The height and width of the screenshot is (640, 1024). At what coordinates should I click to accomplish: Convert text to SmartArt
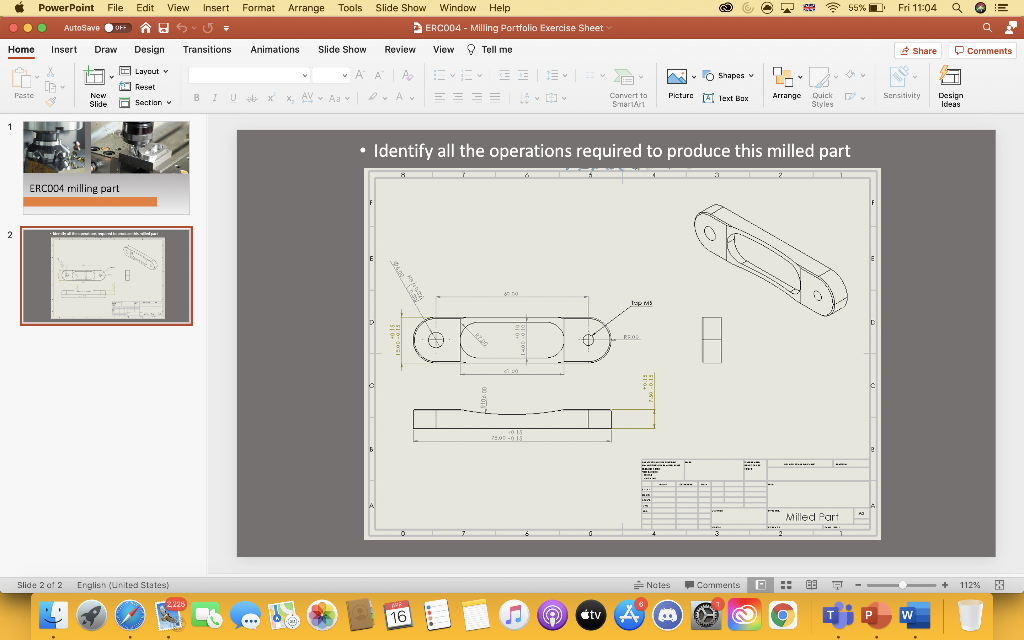627,85
